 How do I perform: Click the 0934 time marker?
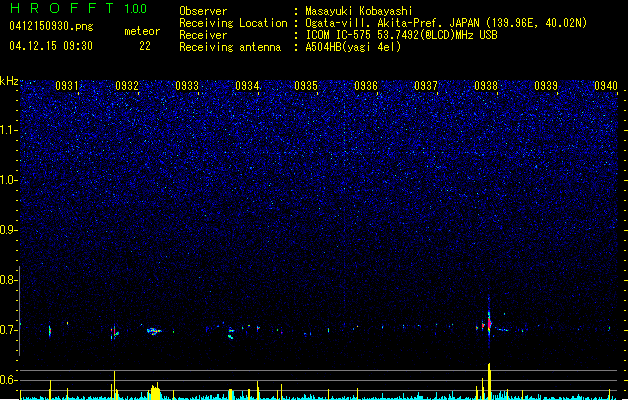[247, 86]
